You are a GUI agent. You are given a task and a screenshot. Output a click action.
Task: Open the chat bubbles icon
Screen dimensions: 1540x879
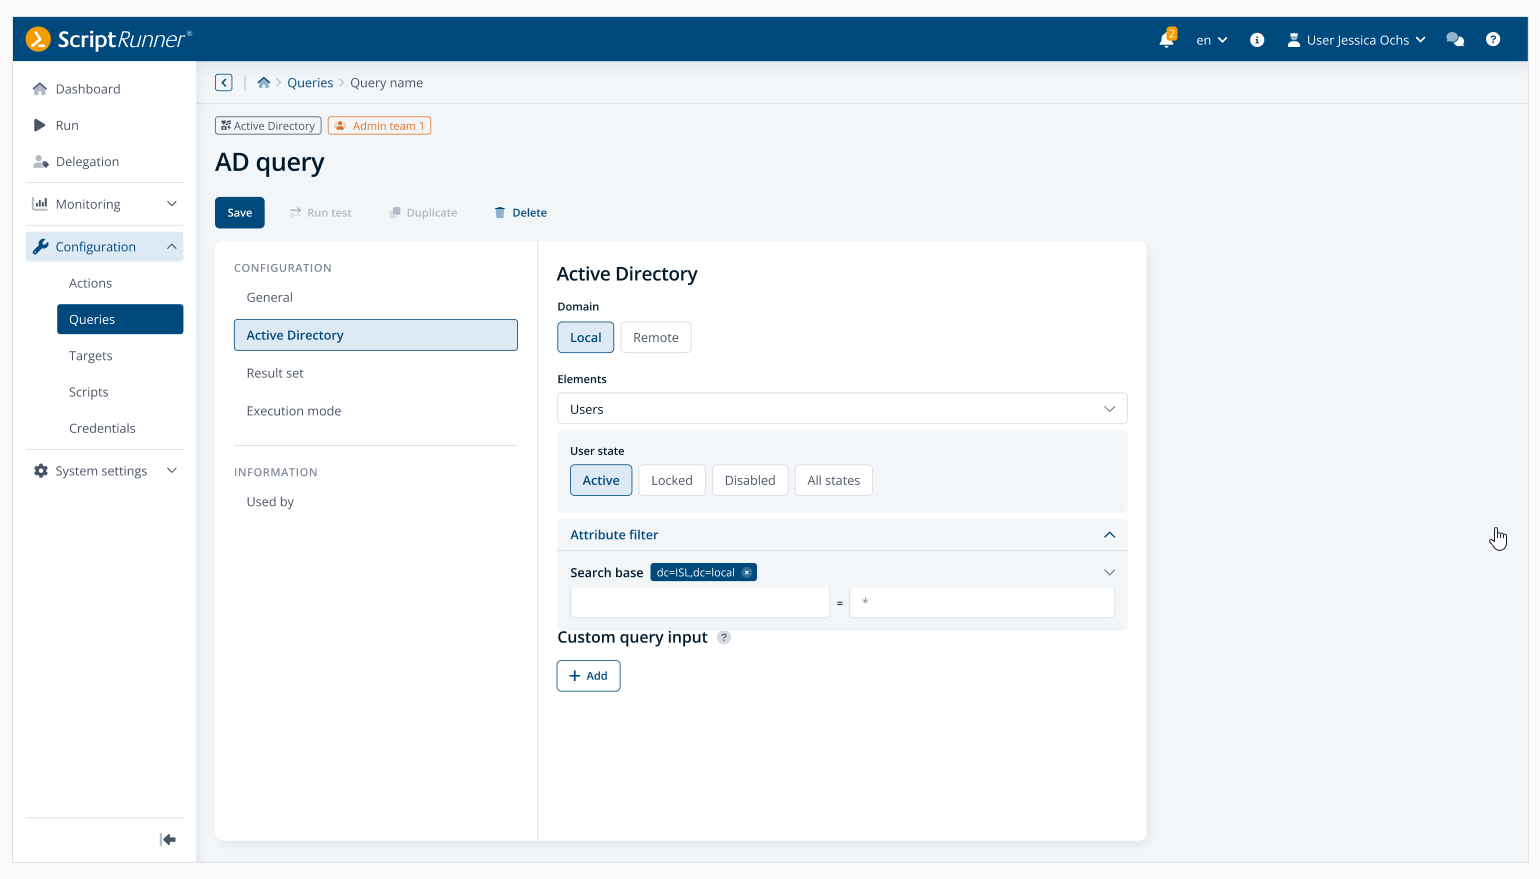[x=1455, y=40]
